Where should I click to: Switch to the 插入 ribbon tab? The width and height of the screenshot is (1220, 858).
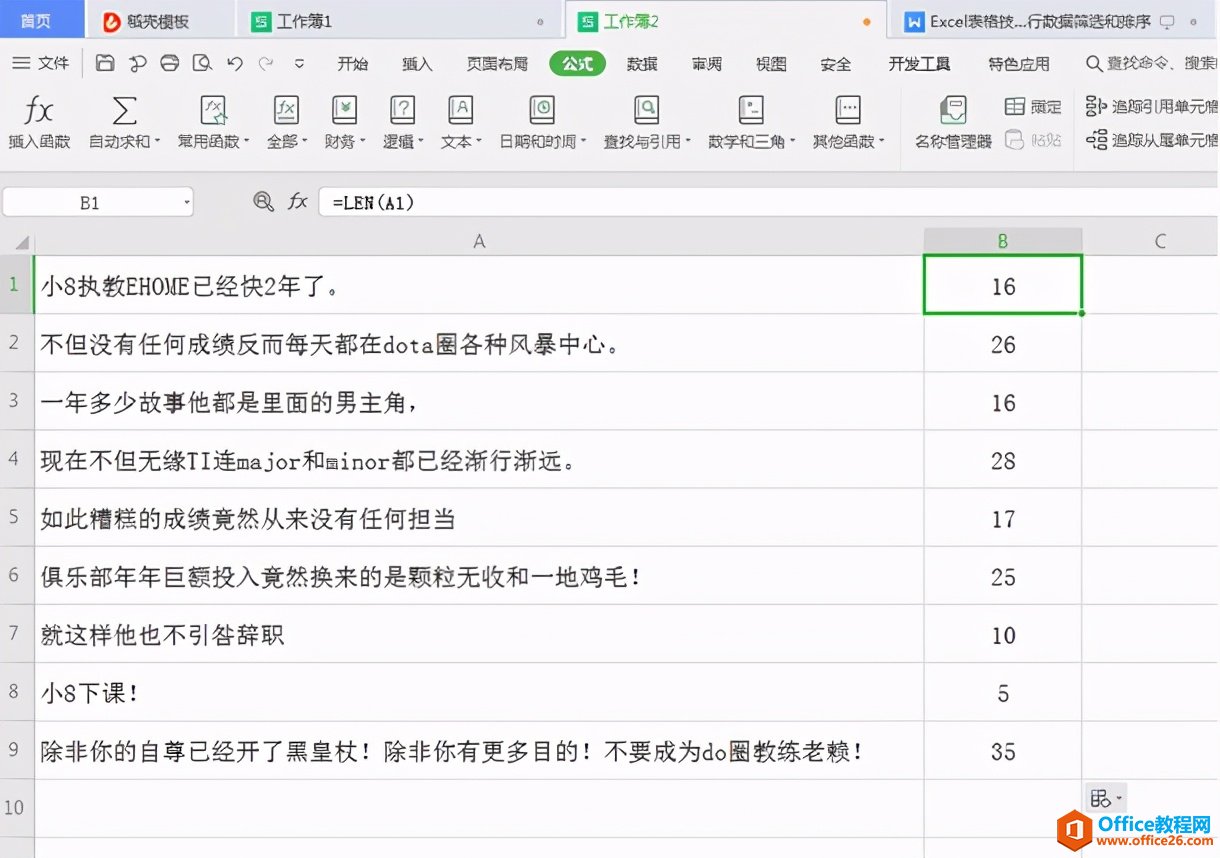tap(417, 64)
